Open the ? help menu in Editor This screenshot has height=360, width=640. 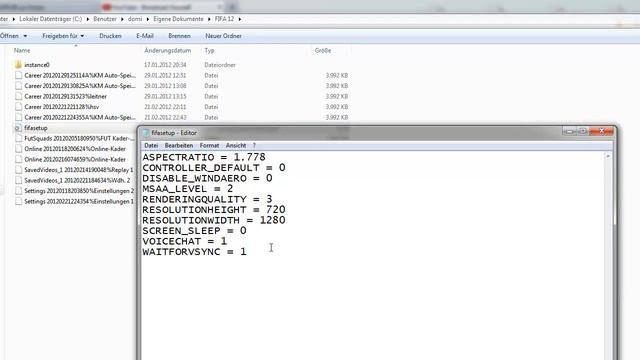point(254,145)
